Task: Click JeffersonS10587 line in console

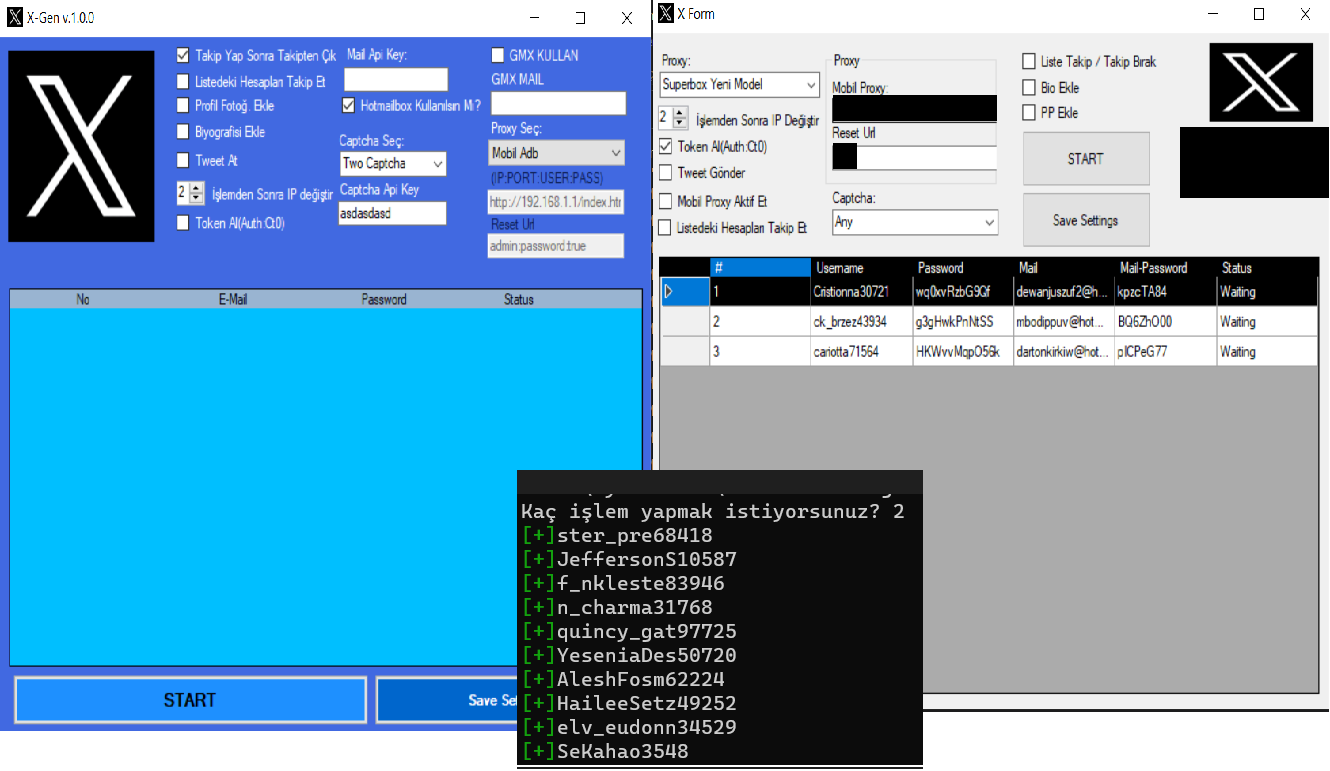Action: (629, 560)
